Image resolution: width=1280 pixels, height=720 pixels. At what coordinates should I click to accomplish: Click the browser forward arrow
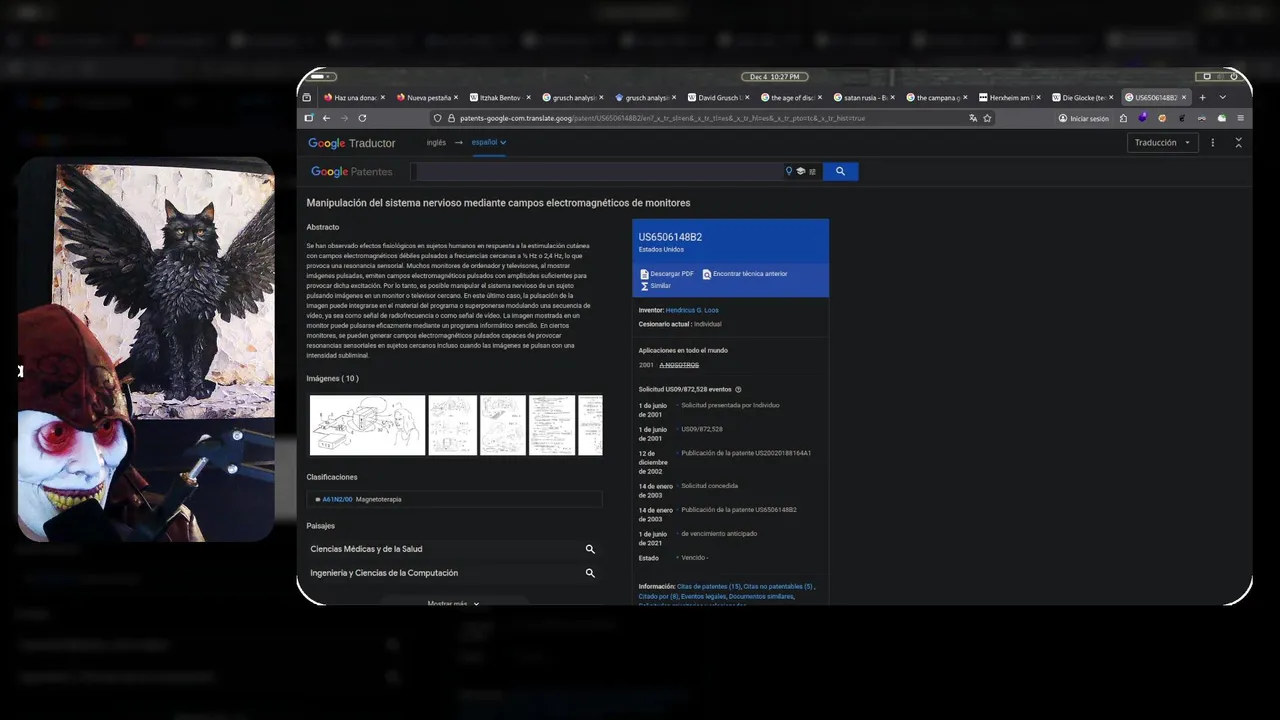pos(344,118)
